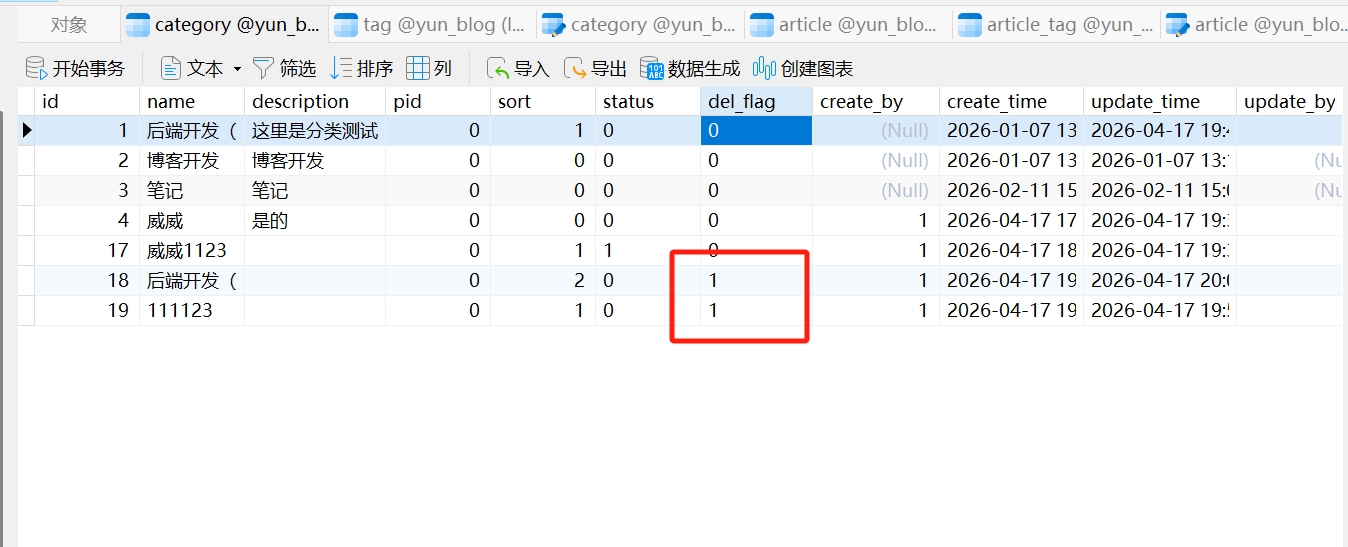The image size is (1348, 547).
Task: Click the Begin Transaction (开始事务) icon
Action: [37, 68]
